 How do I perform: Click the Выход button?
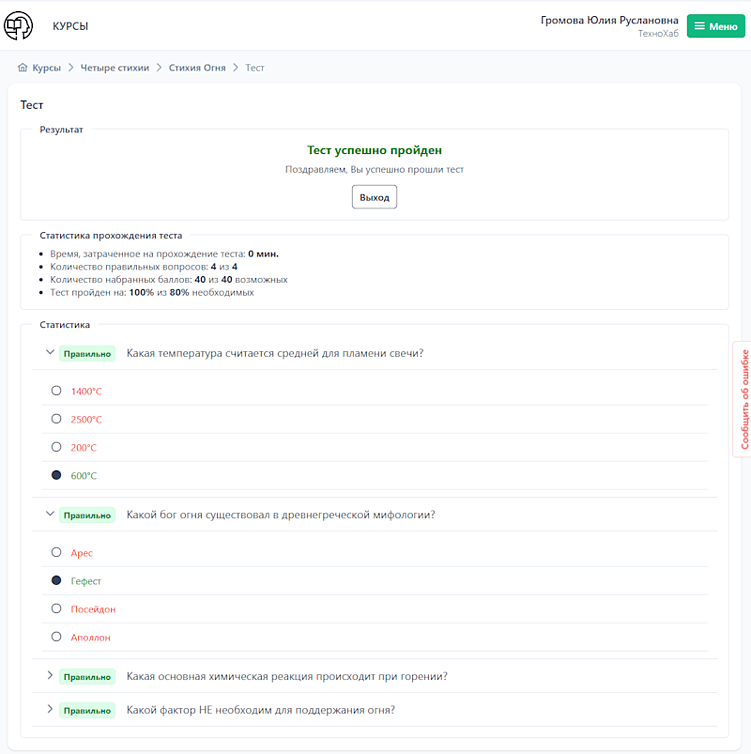374,197
